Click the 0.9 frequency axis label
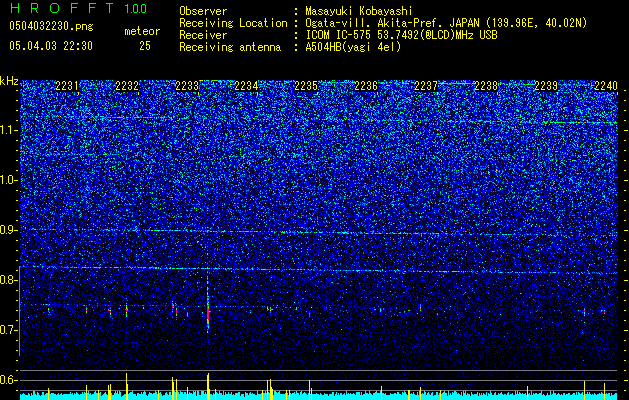Image resolution: width=629 pixels, height=400 pixels. tap(8, 230)
